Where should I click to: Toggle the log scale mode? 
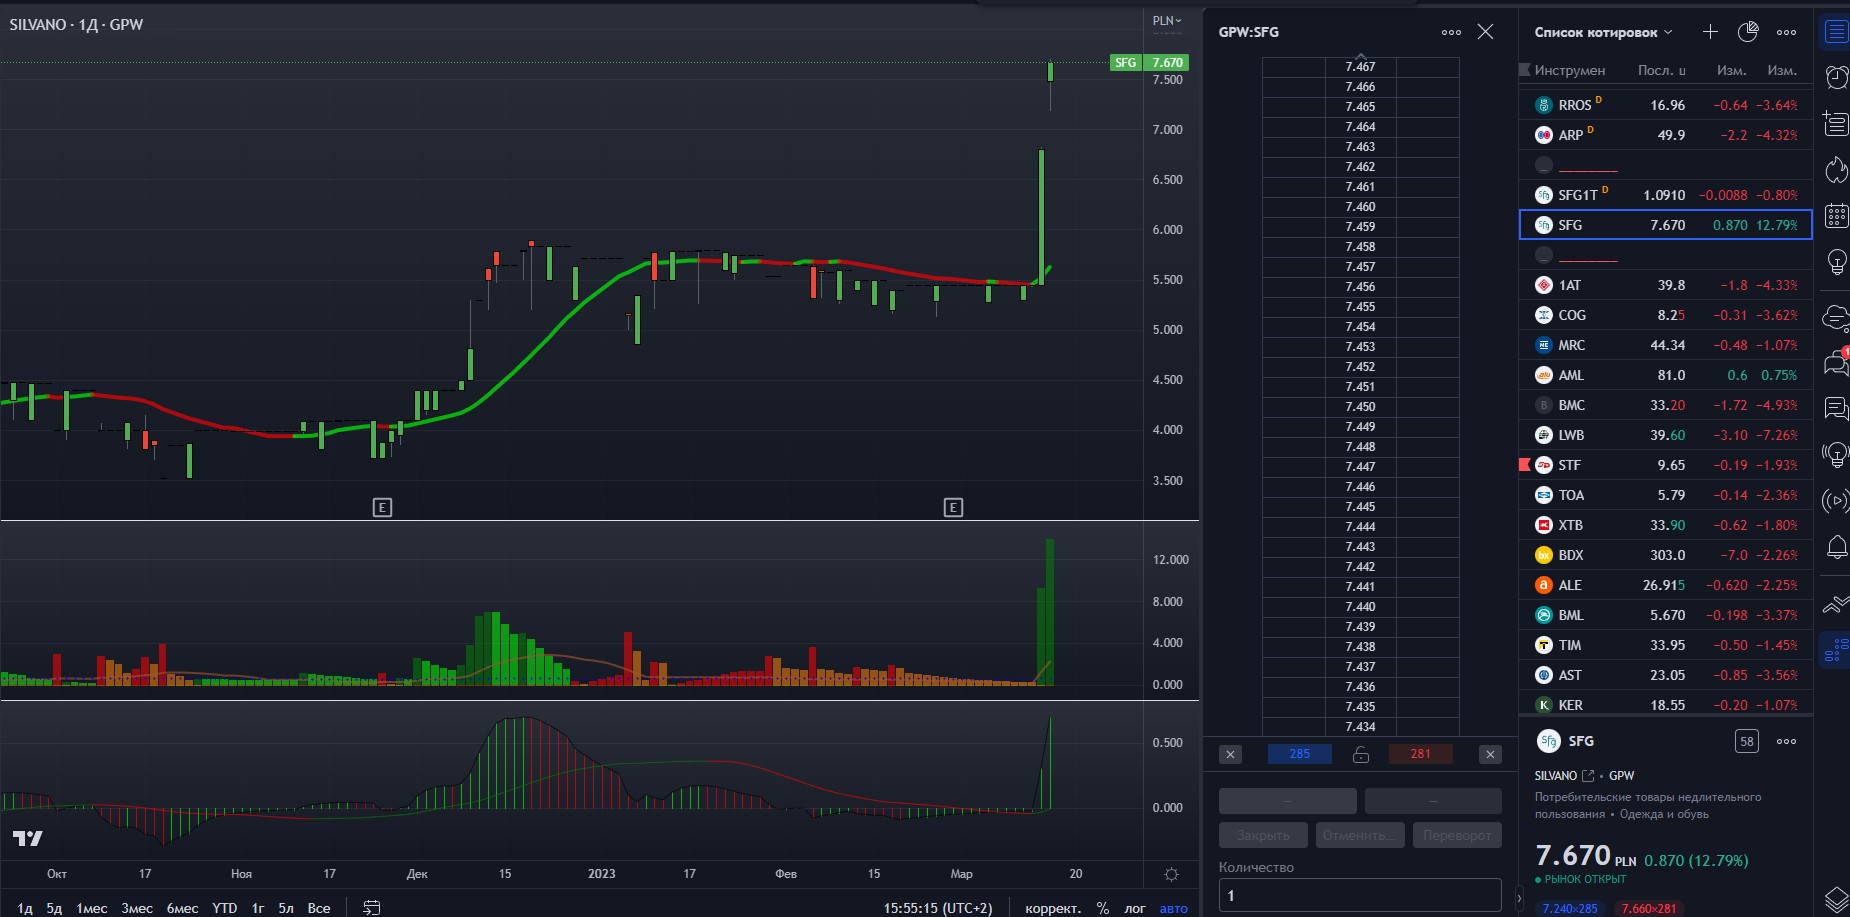coord(1134,908)
